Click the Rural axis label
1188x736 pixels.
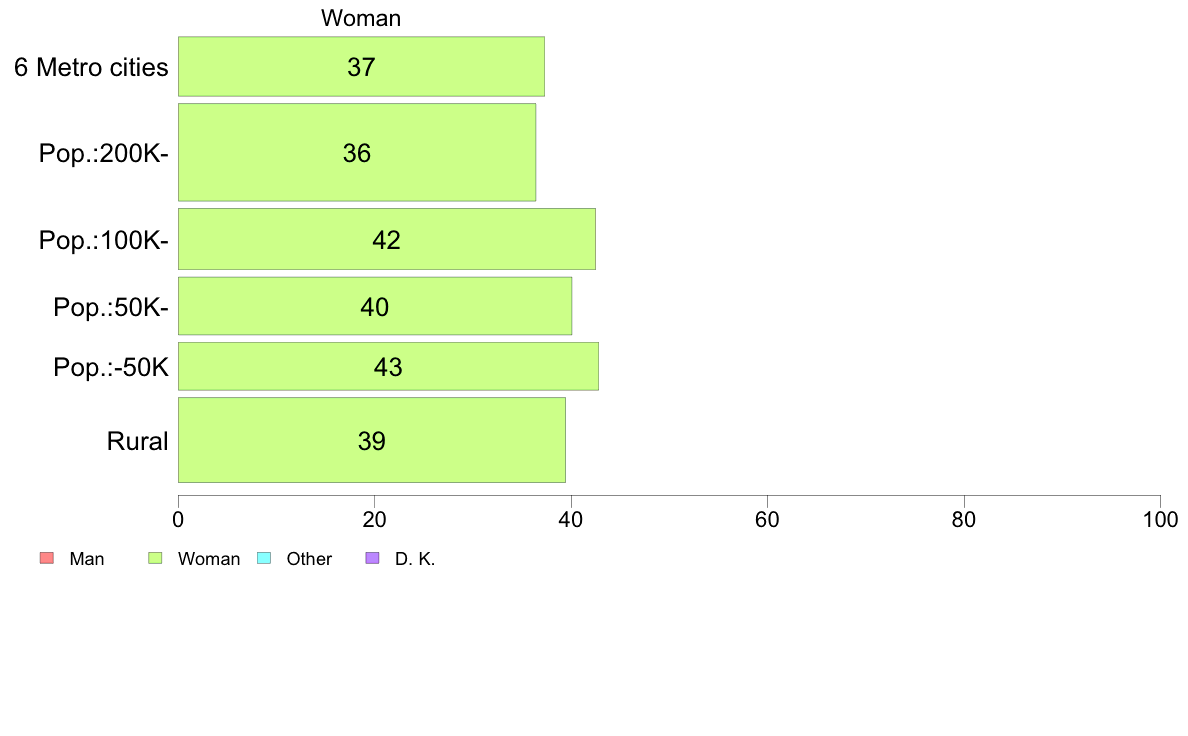click(137, 441)
